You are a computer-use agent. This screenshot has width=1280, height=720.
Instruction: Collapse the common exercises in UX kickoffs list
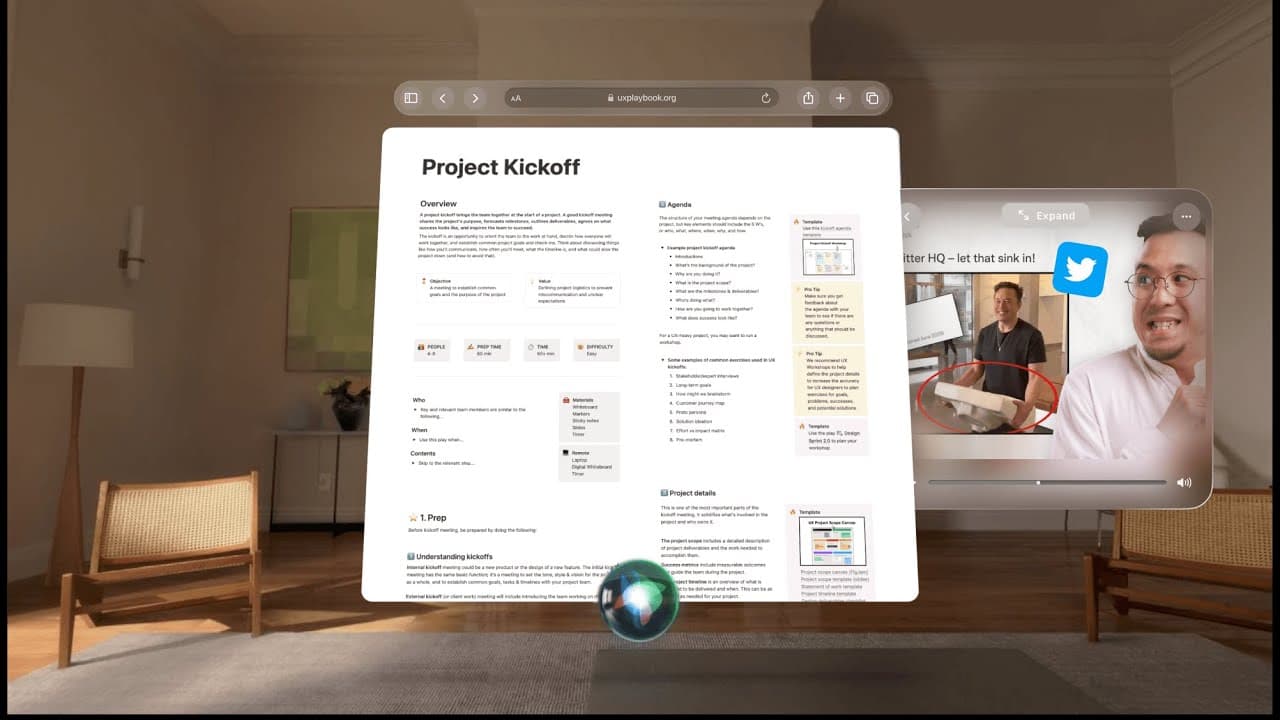[x=662, y=359]
